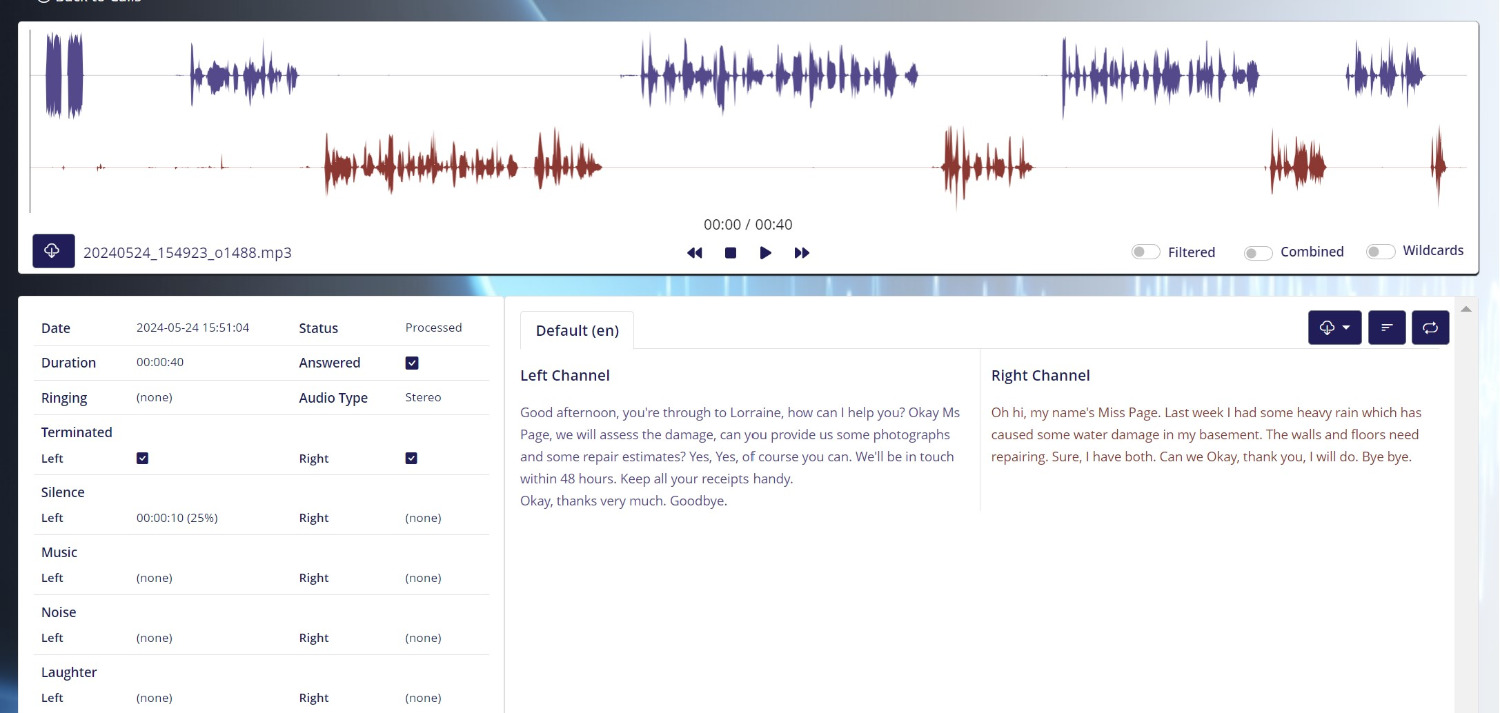The image size is (1500, 713).
Task: Toggle the Terminated Right checkbox
Action: click(x=412, y=458)
